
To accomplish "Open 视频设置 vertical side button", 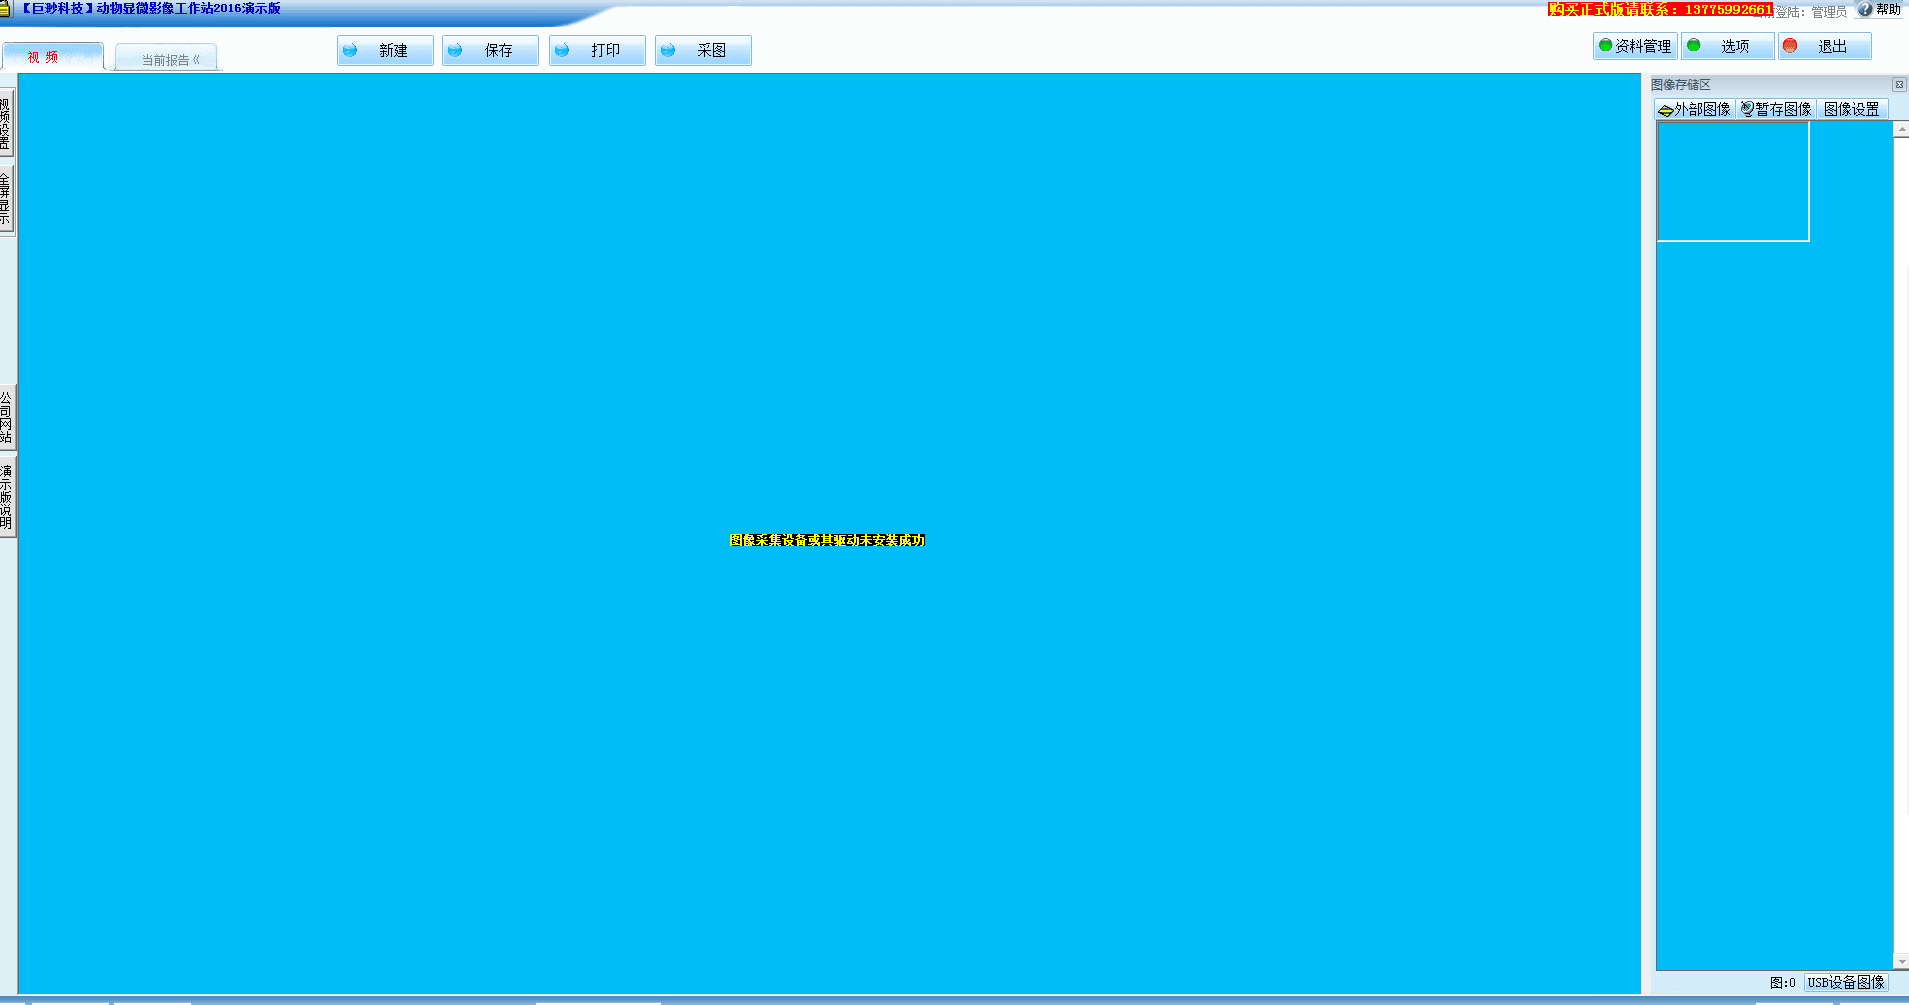I will [x=6, y=123].
